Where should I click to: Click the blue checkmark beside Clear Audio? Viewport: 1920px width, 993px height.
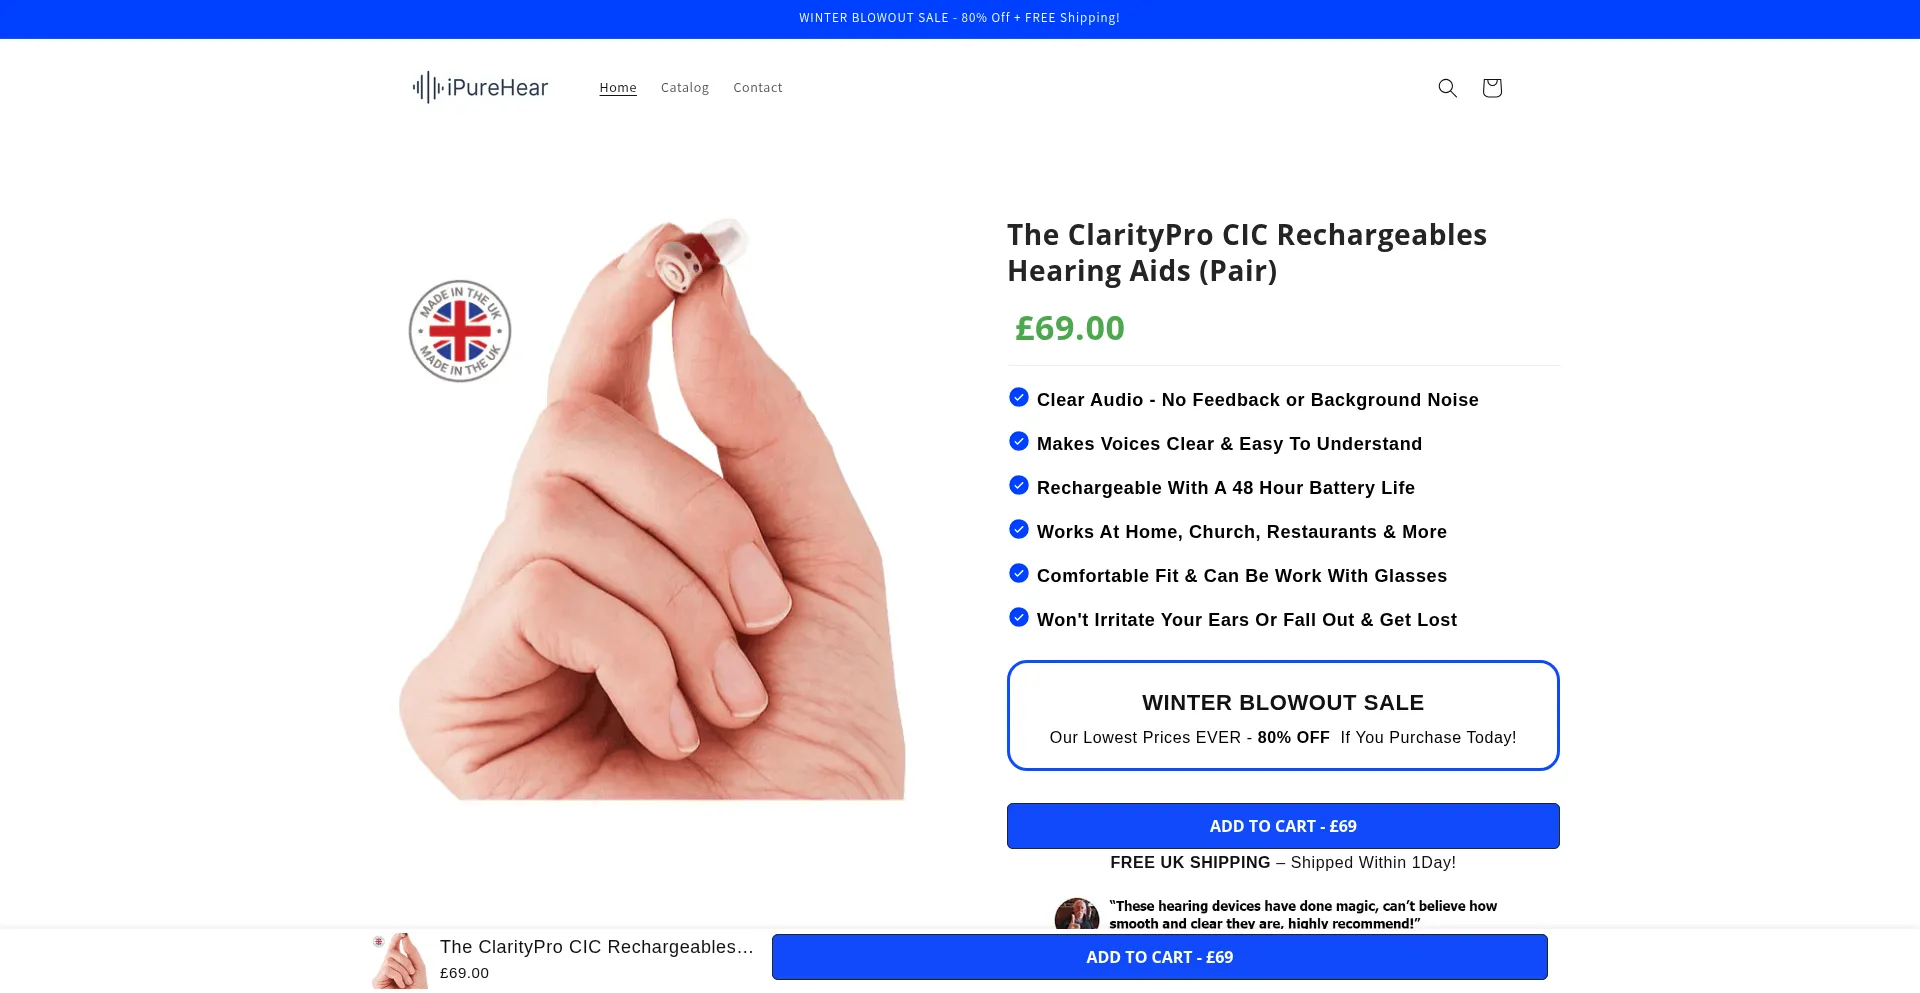pyautogui.click(x=1019, y=397)
